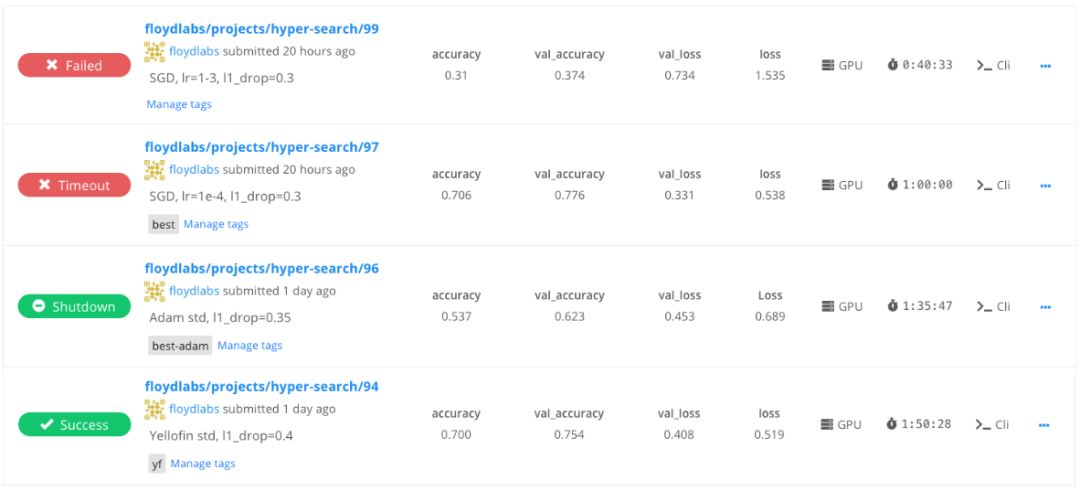Click the Timeout status badge
Screen dimensions: 1080x491
[x=74, y=185]
